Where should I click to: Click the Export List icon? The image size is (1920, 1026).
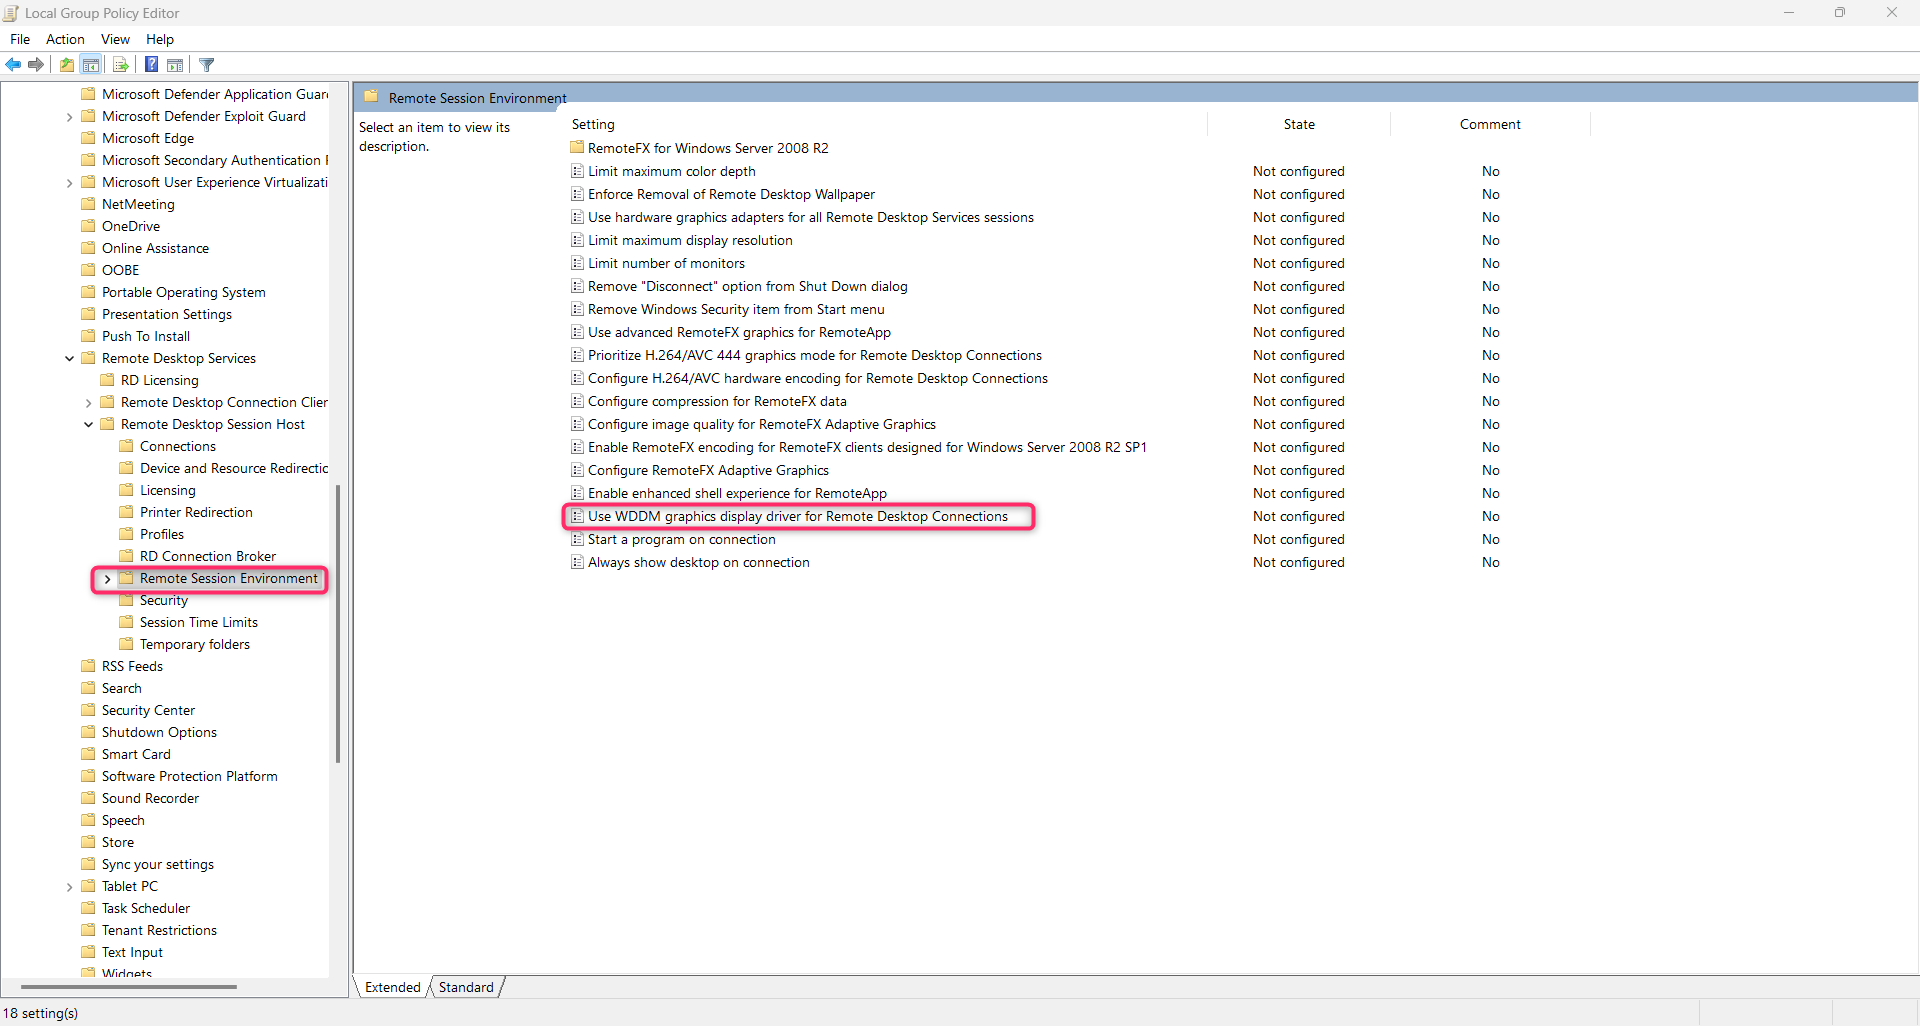click(120, 64)
